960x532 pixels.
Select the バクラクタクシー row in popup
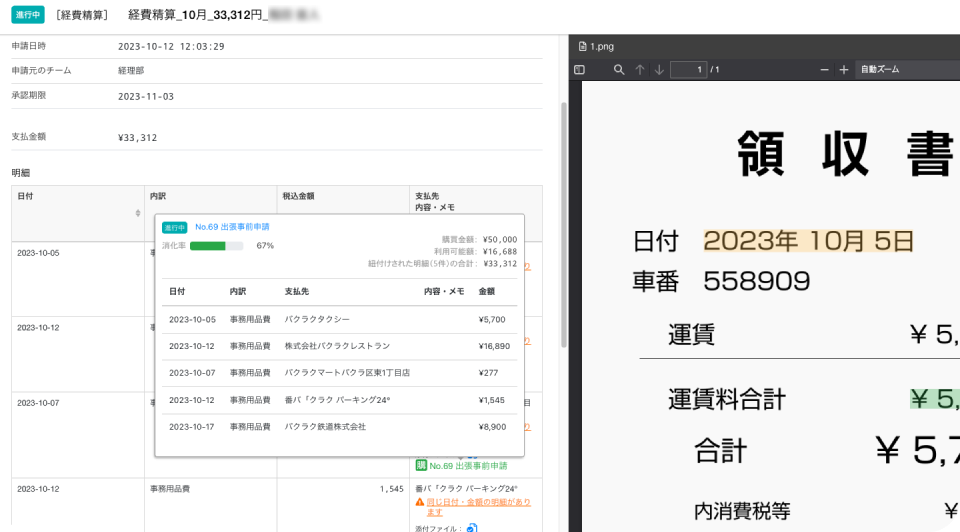coord(340,319)
